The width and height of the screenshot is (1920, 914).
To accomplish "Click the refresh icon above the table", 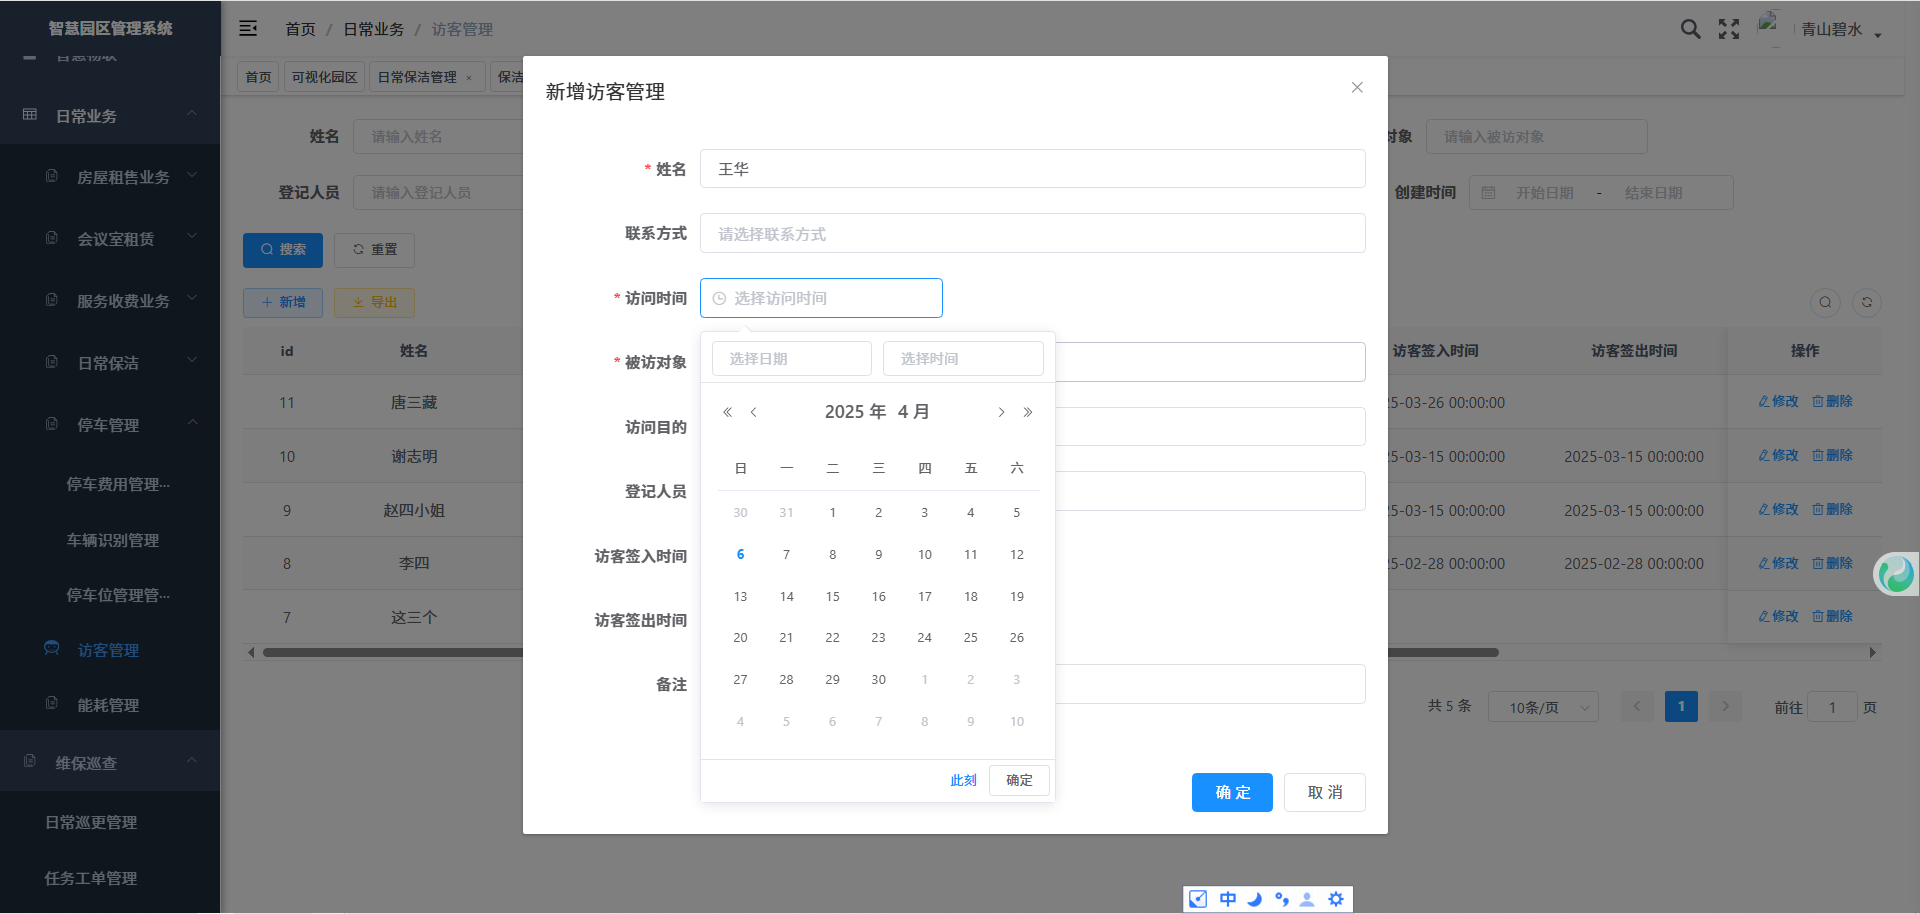I will tap(1866, 303).
